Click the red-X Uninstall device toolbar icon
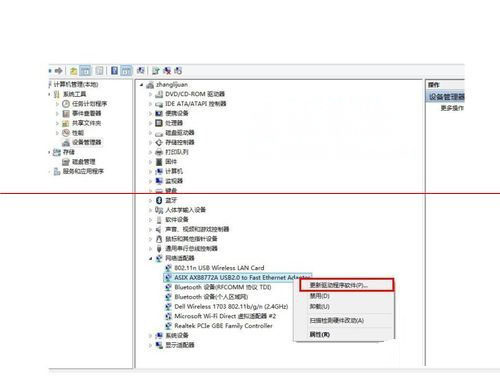The image size is (500, 386). [x=167, y=71]
